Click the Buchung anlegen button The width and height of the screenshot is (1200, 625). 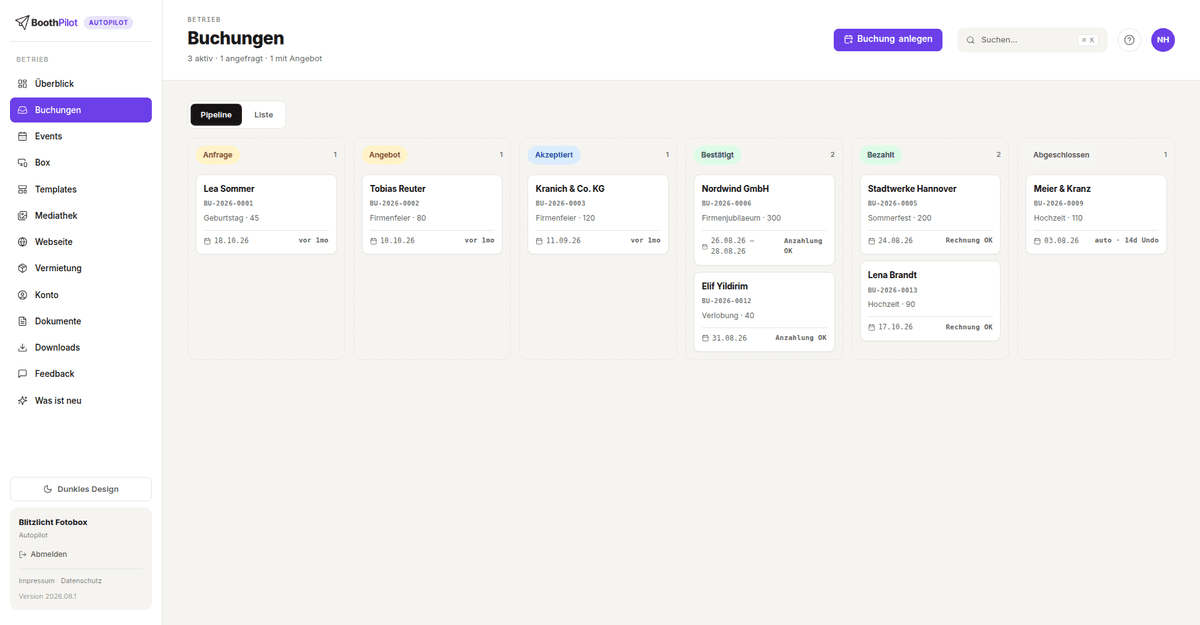pos(888,40)
